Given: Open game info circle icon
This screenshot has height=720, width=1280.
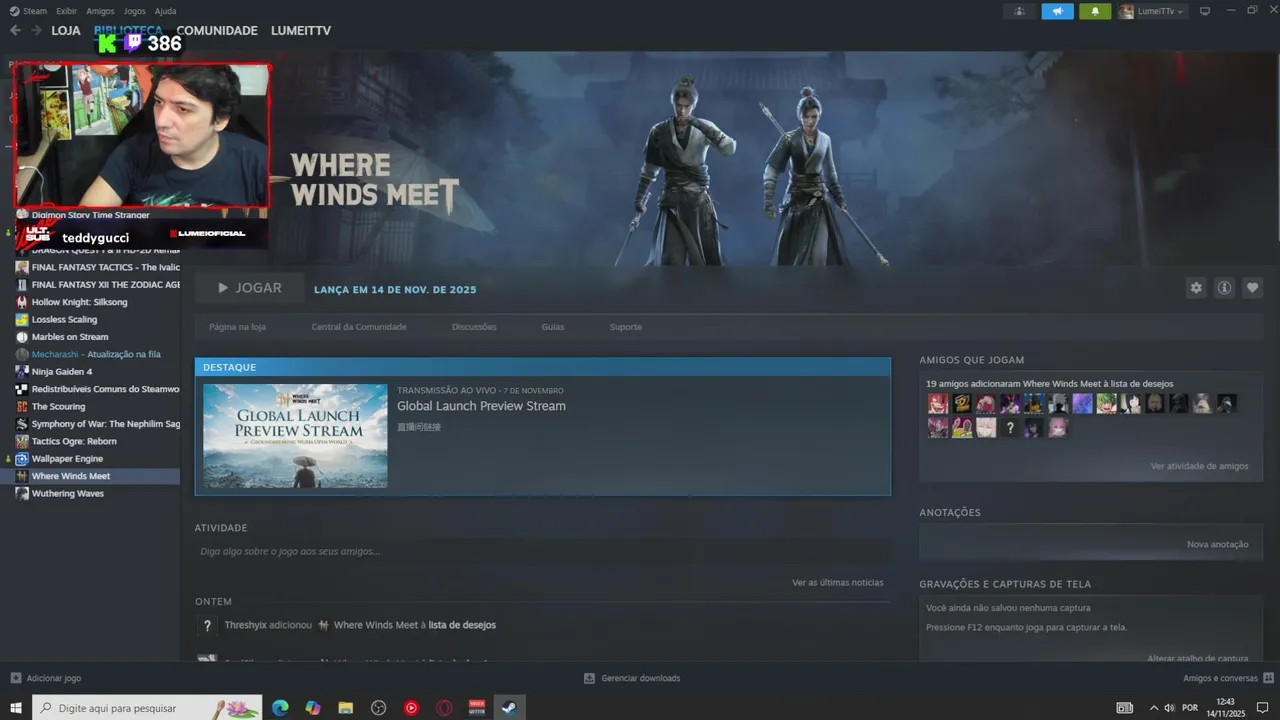Looking at the screenshot, I should click(x=1224, y=288).
